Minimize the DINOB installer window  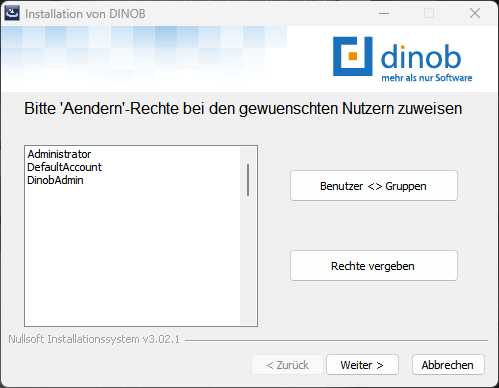tap(384, 13)
